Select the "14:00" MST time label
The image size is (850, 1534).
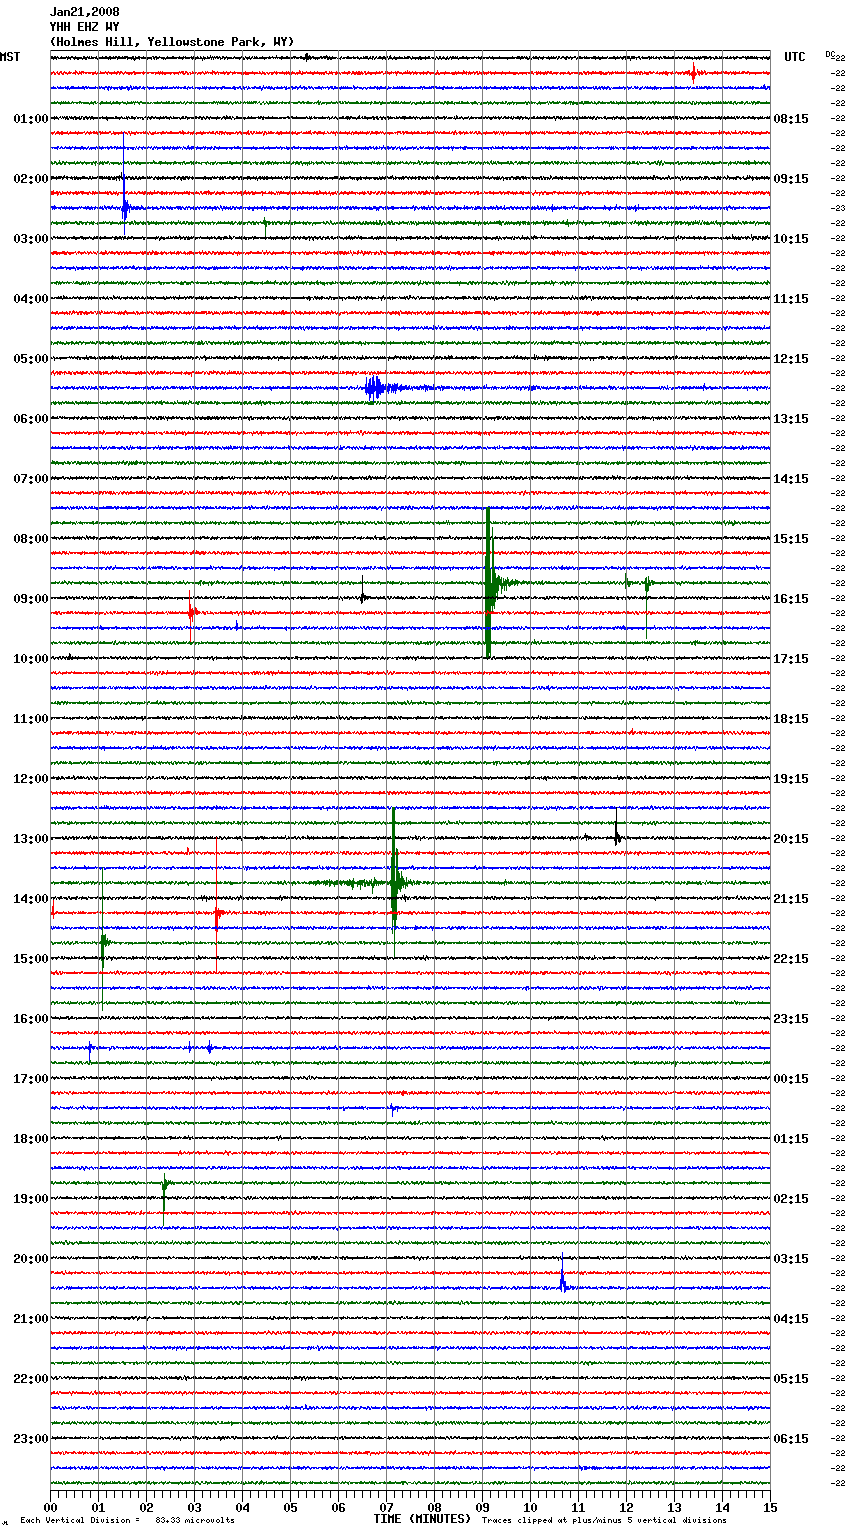31,899
